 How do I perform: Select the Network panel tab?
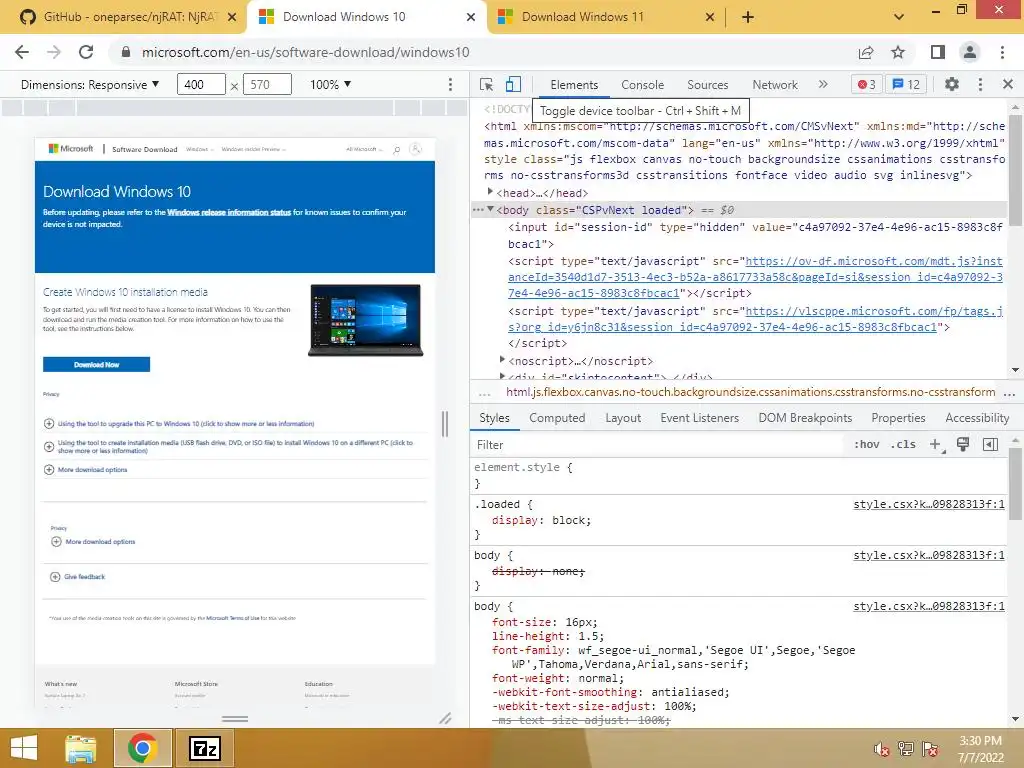[x=775, y=84]
